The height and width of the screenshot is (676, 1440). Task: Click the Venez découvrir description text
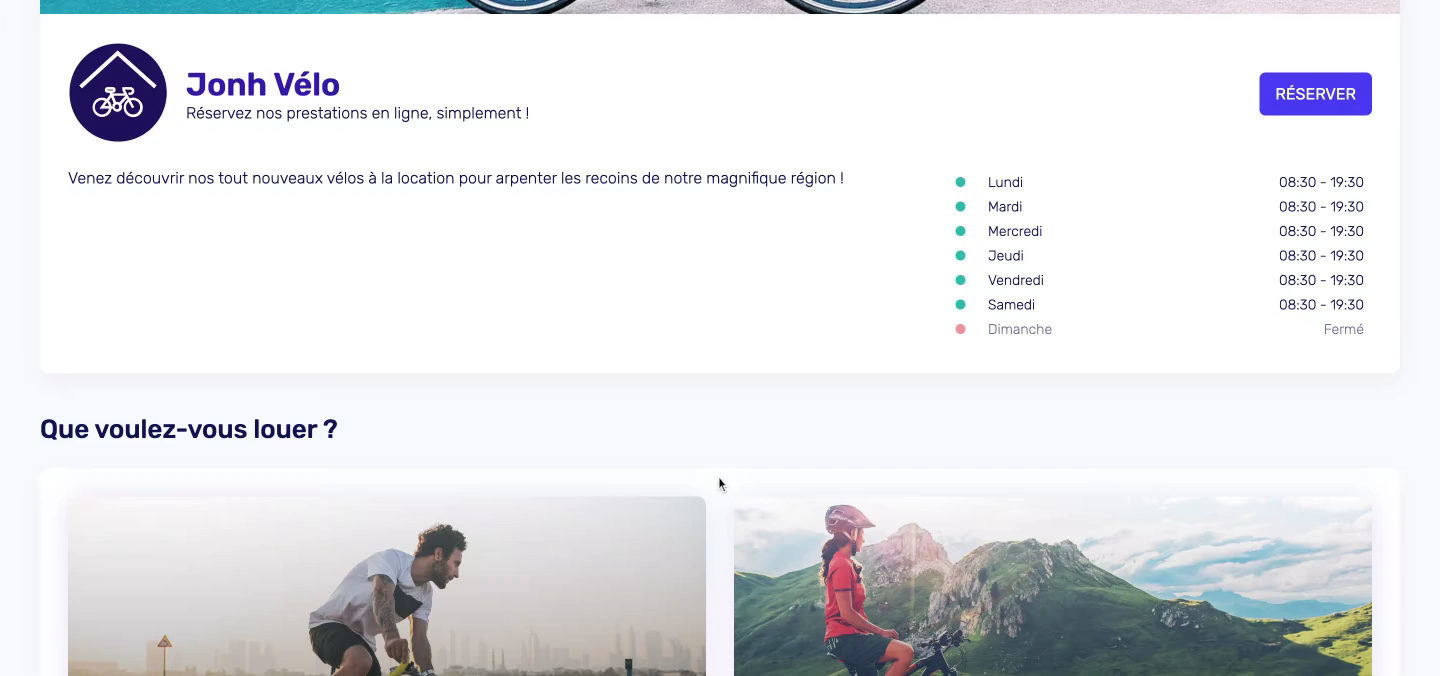tap(456, 178)
